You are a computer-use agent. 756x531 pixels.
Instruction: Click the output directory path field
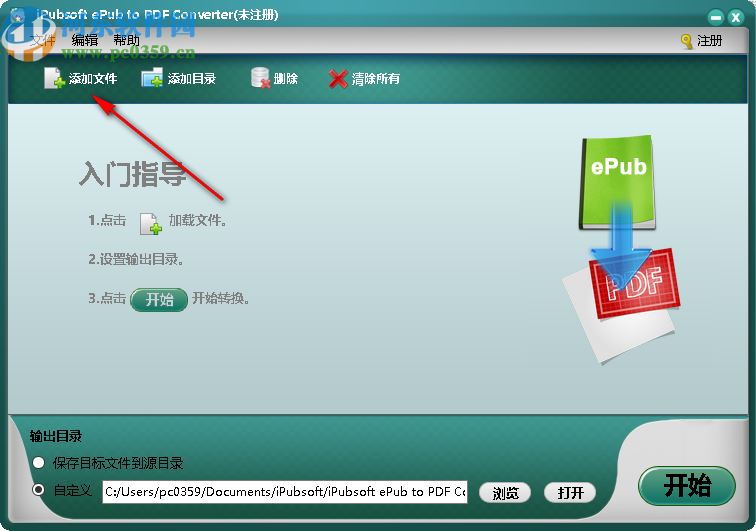click(285, 492)
